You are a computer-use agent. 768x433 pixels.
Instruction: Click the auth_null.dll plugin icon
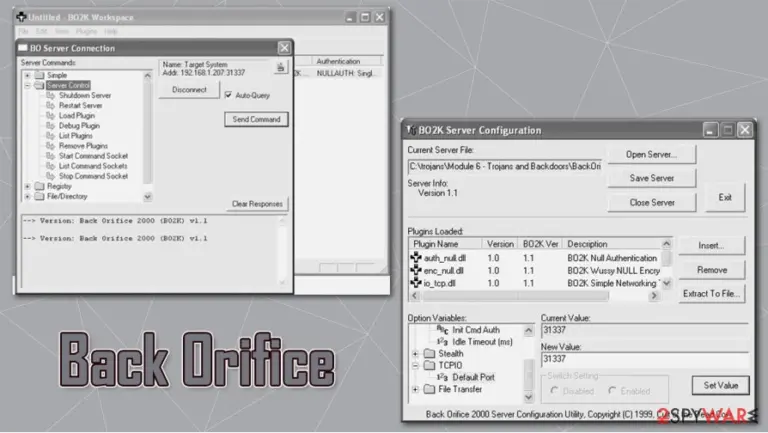[x=416, y=257]
